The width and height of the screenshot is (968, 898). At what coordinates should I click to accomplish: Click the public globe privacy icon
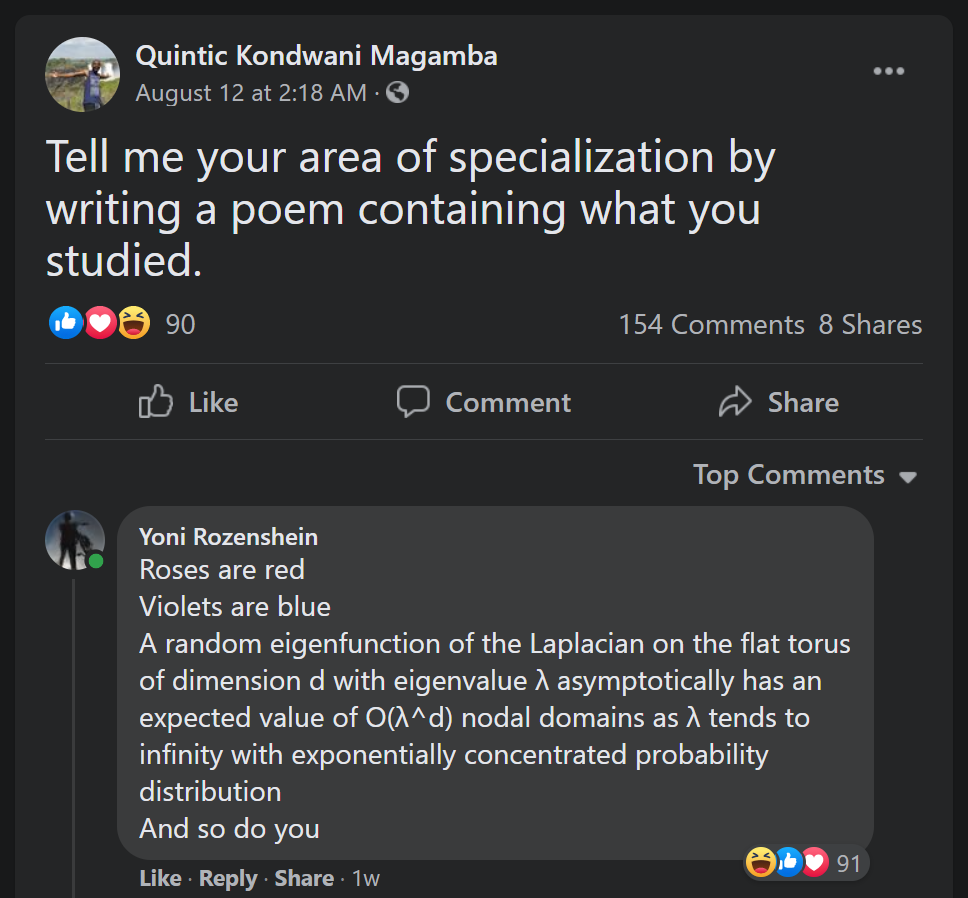click(397, 93)
